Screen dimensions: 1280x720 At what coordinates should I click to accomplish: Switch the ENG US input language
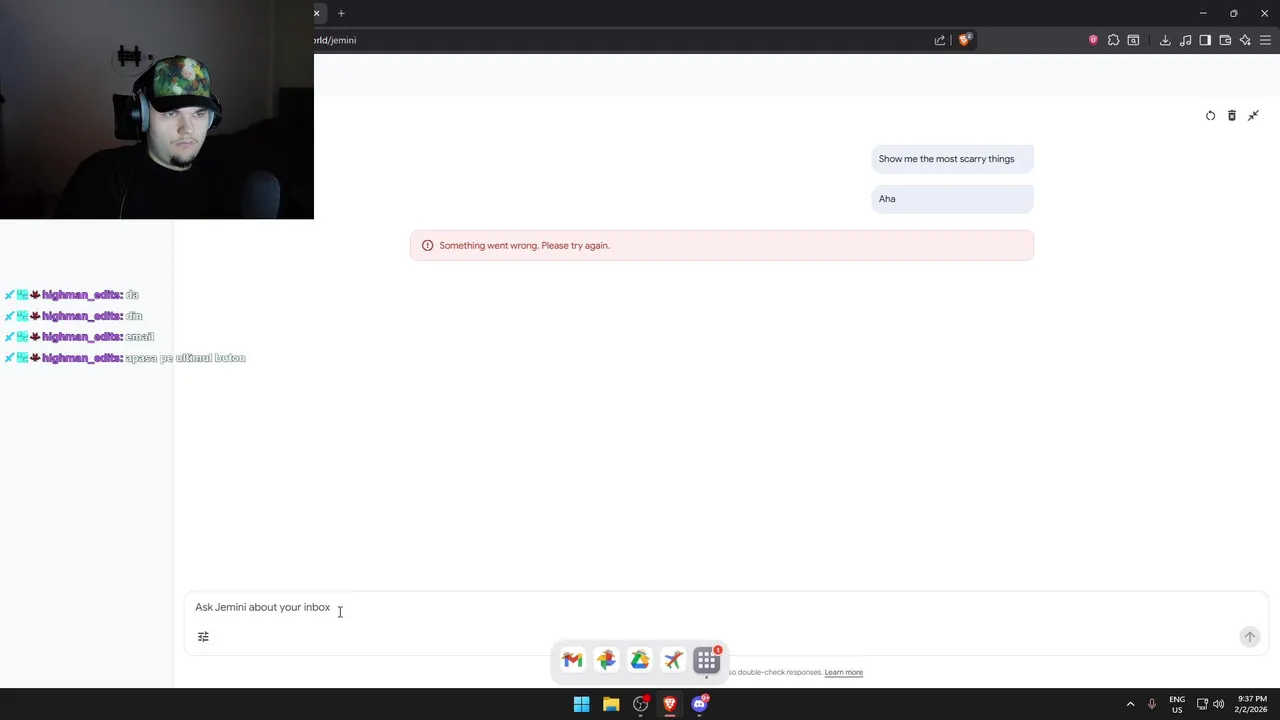(x=1177, y=704)
